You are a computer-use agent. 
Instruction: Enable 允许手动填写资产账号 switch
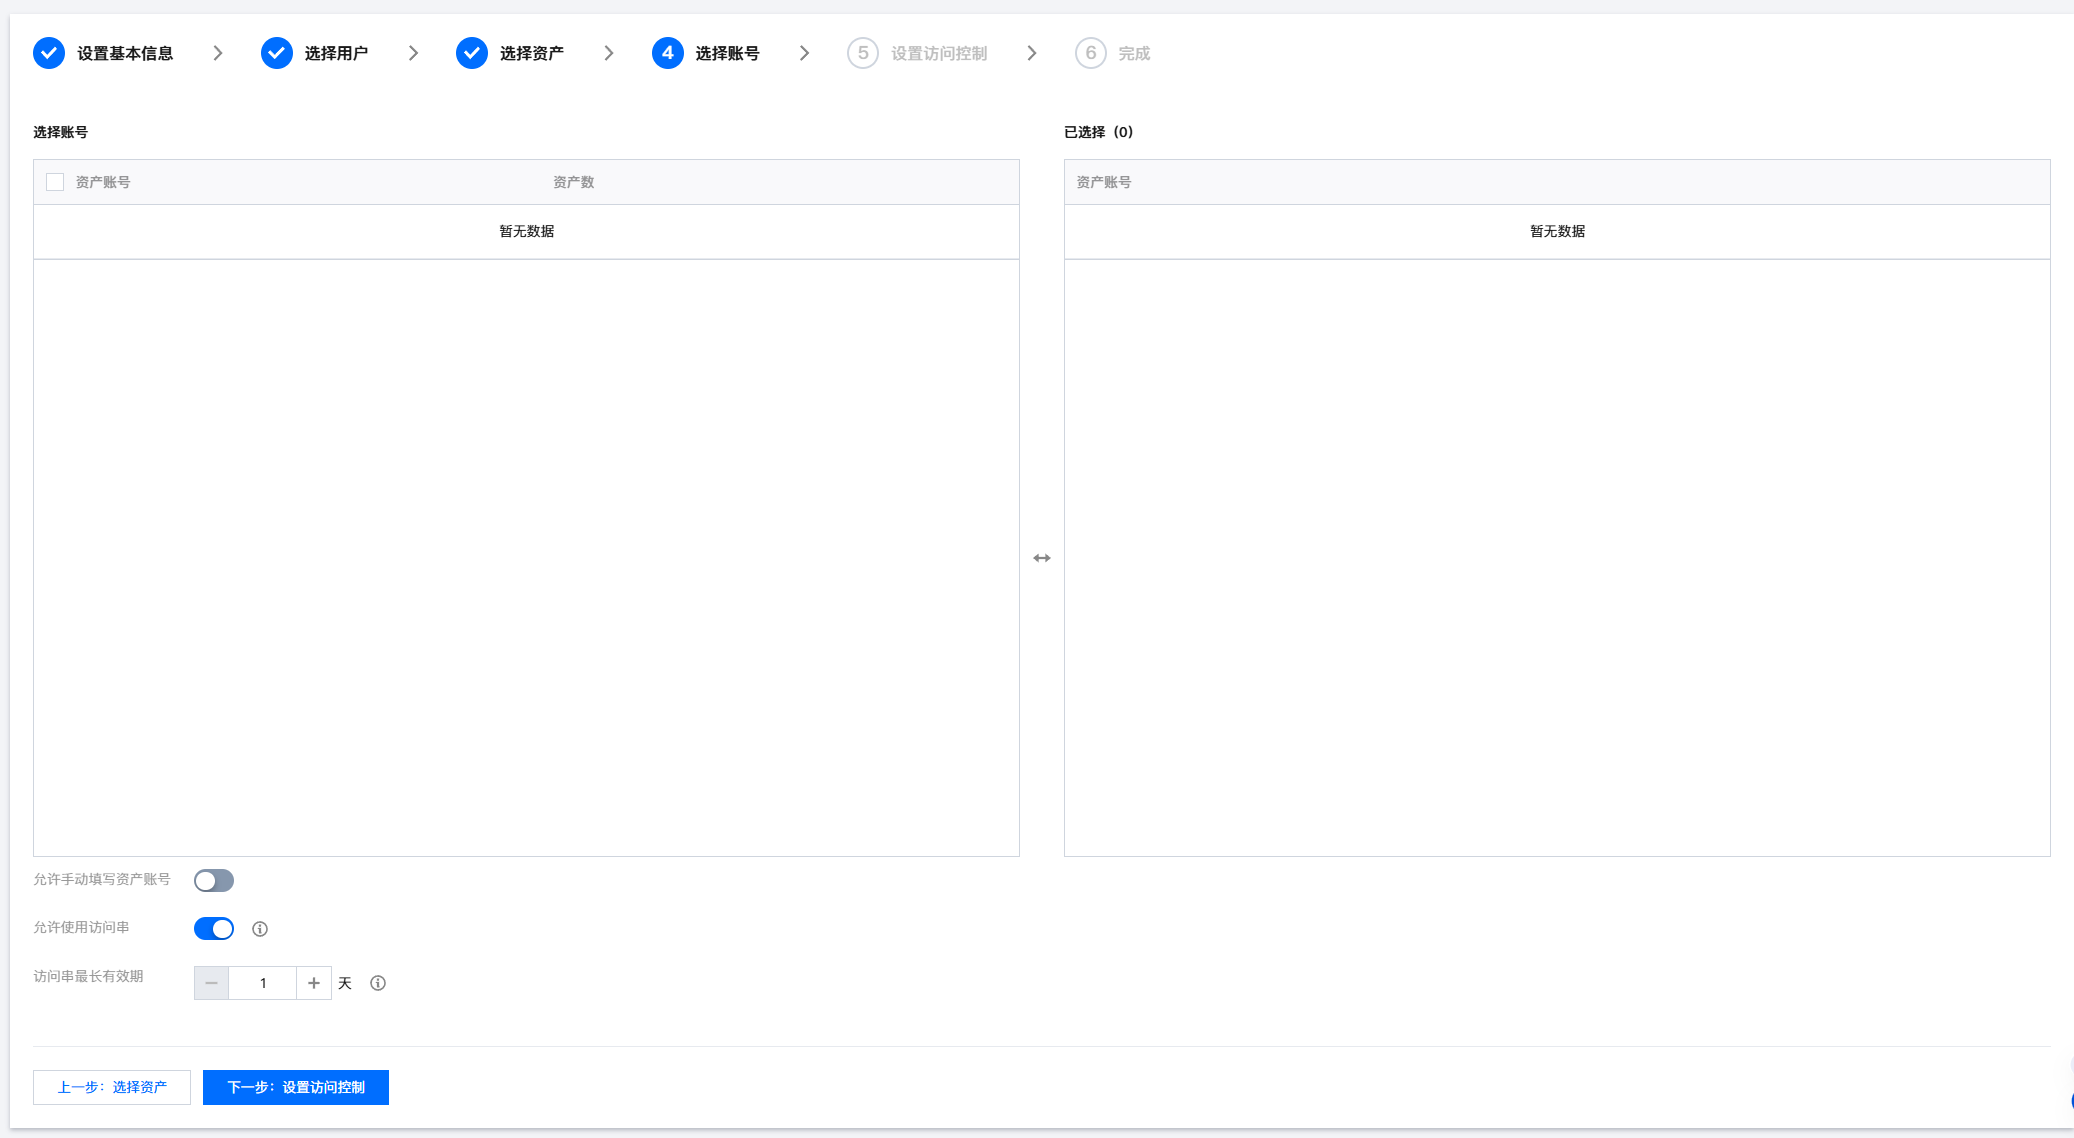[214, 880]
